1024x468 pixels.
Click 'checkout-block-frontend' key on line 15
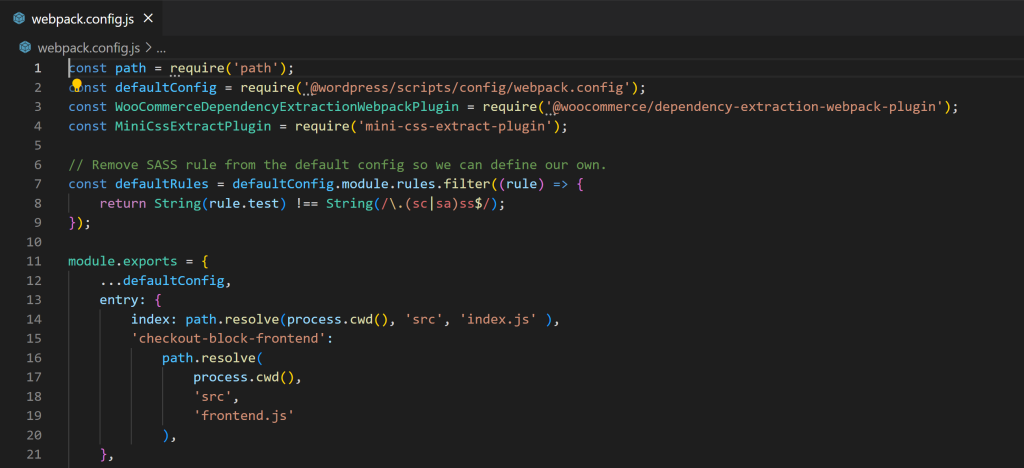point(228,339)
